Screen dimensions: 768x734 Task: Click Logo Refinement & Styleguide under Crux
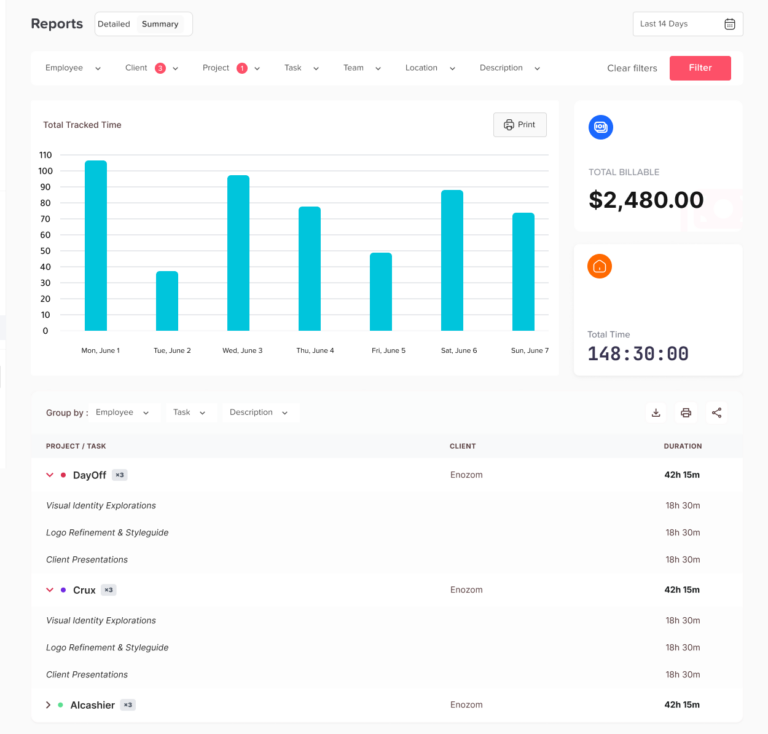pyautogui.click(x=107, y=648)
